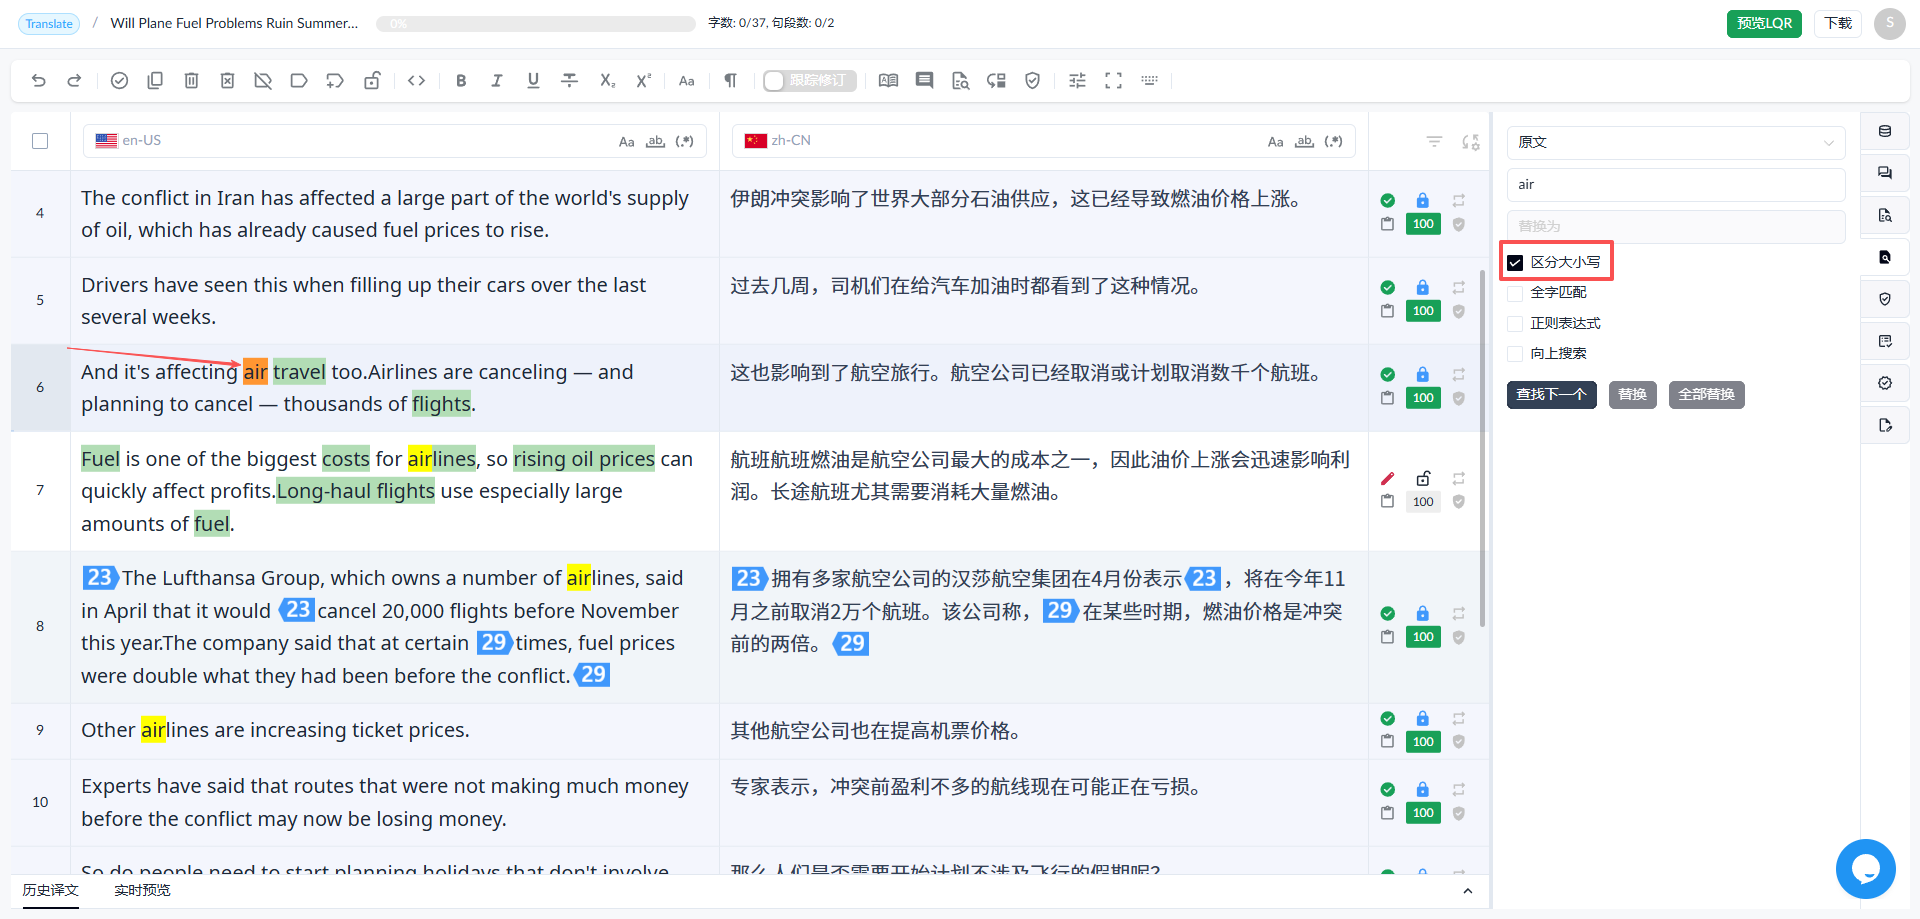Apply subscript formatting

click(x=607, y=81)
